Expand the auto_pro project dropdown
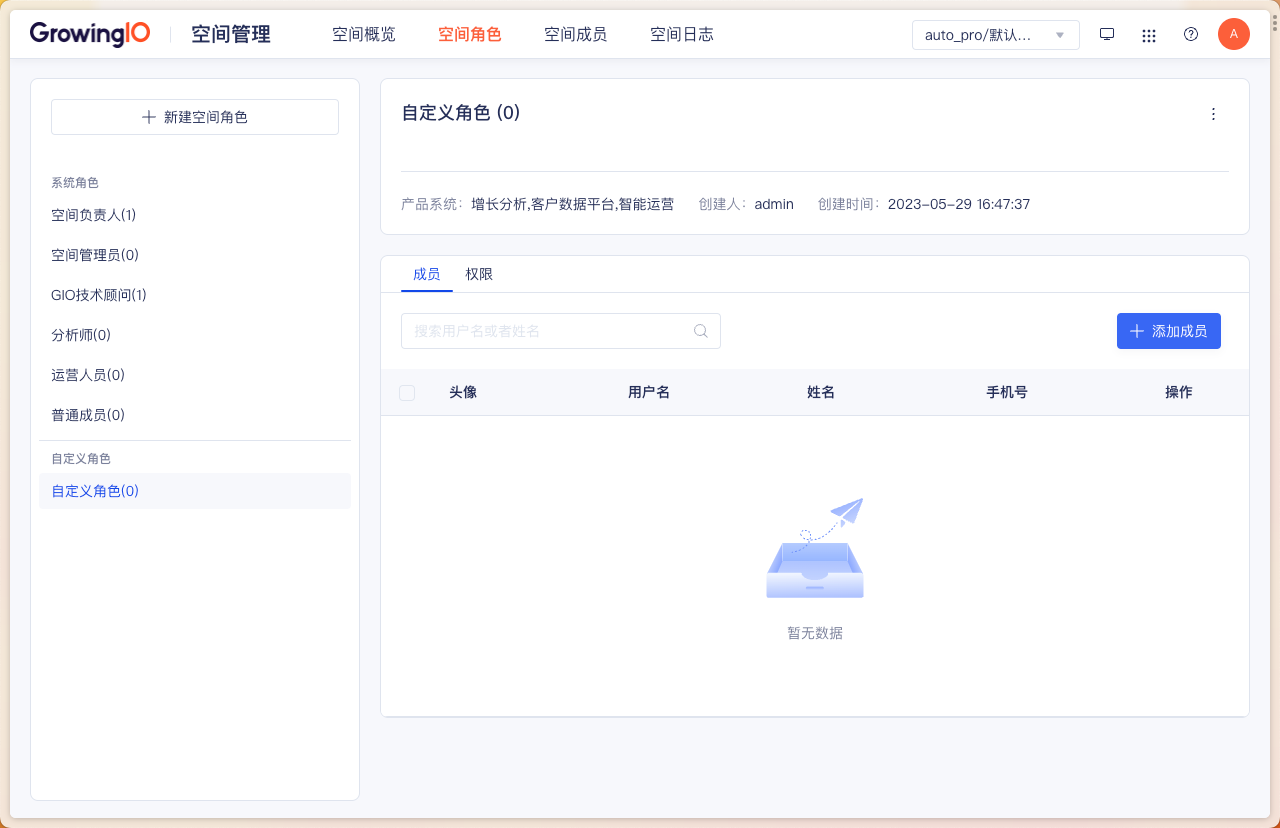This screenshot has height=828, width=1280. 996,35
